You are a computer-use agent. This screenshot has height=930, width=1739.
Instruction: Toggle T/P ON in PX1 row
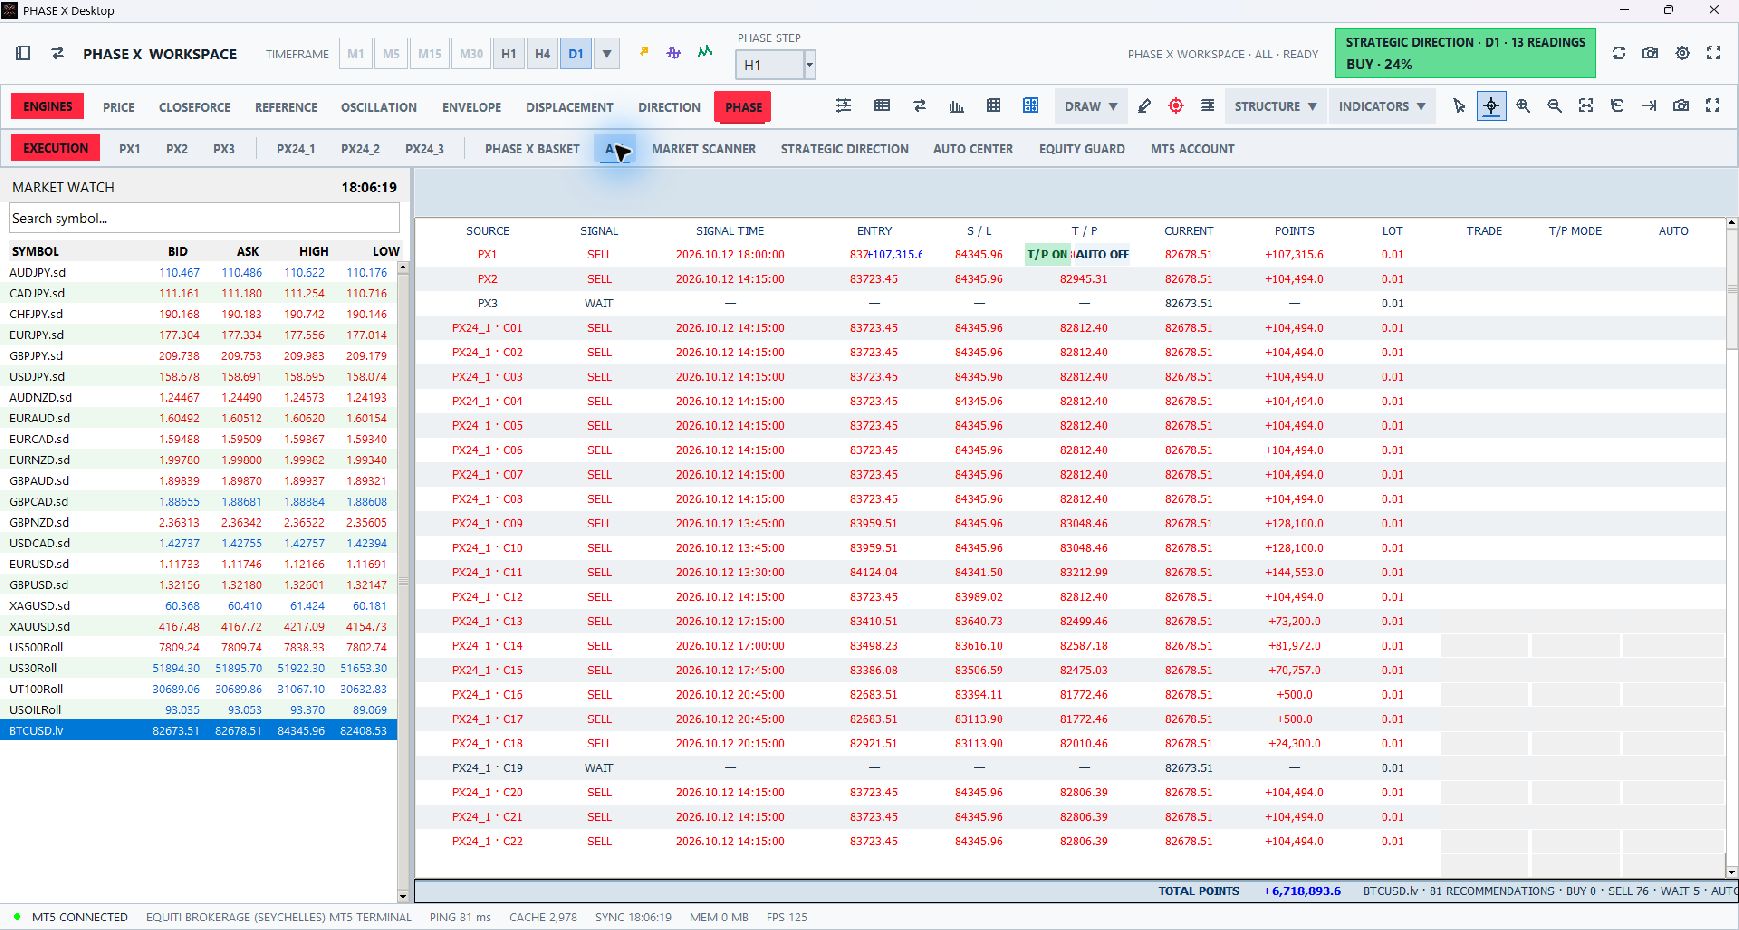tap(1047, 254)
